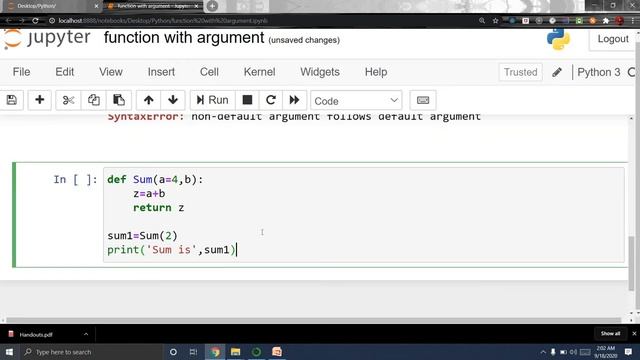Open Cortana circle icon in taskbar

coord(173,352)
